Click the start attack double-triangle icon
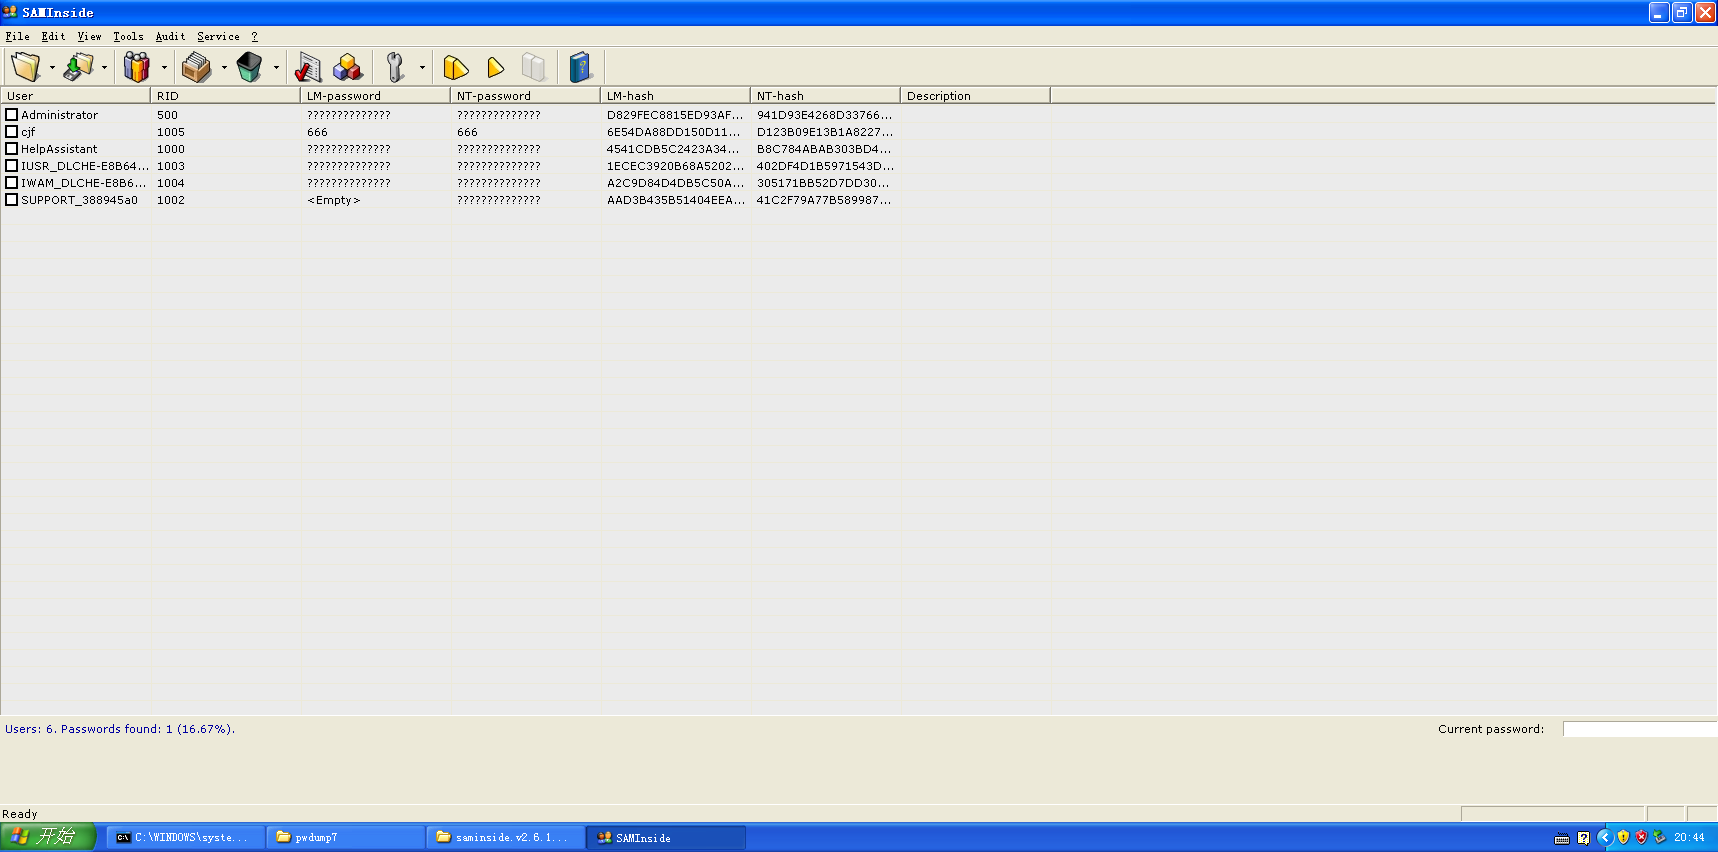 coord(456,67)
